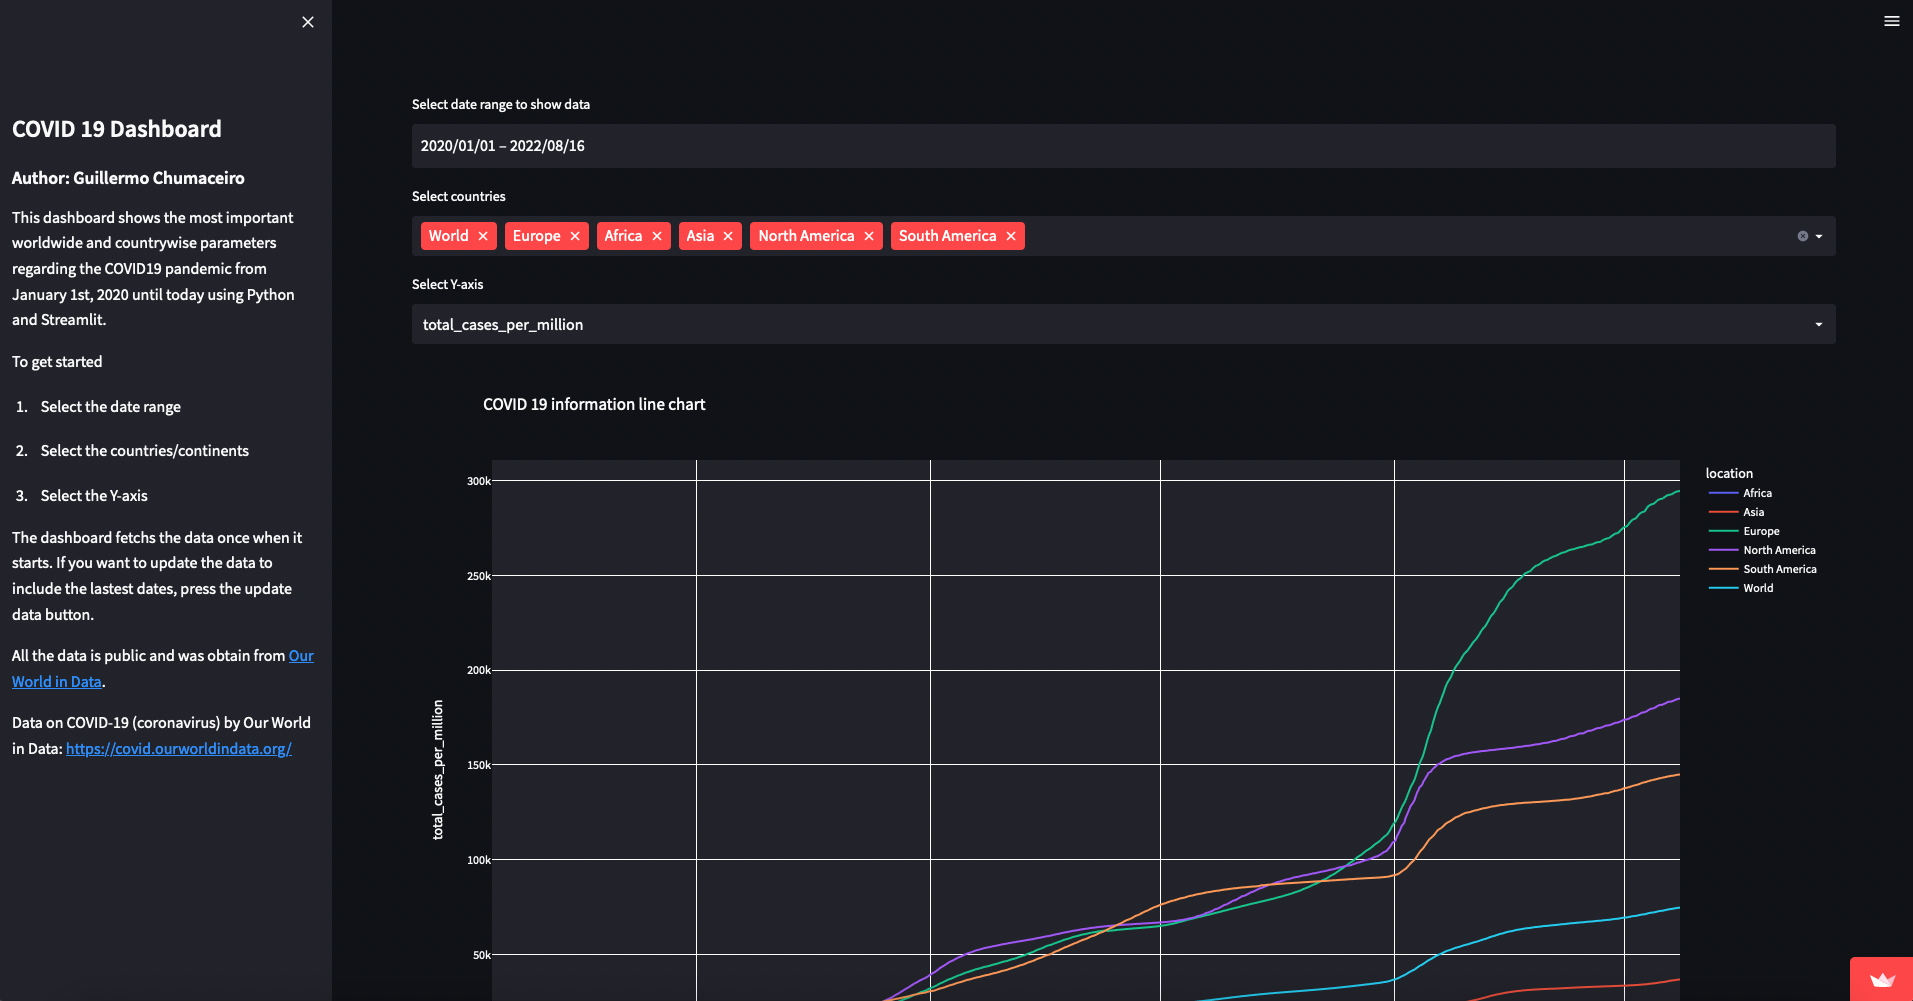
Task: Open the hamburger menu at top right
Action: (x=1891, y=21)
